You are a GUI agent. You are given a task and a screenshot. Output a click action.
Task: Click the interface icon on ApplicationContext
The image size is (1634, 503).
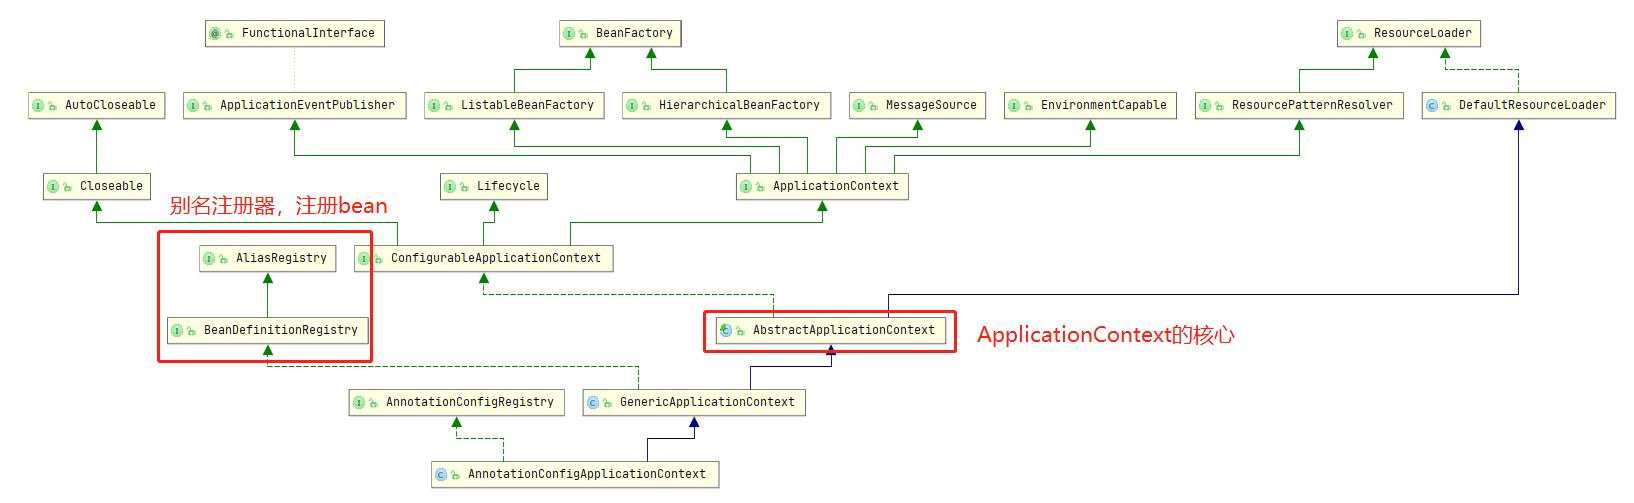746,187
